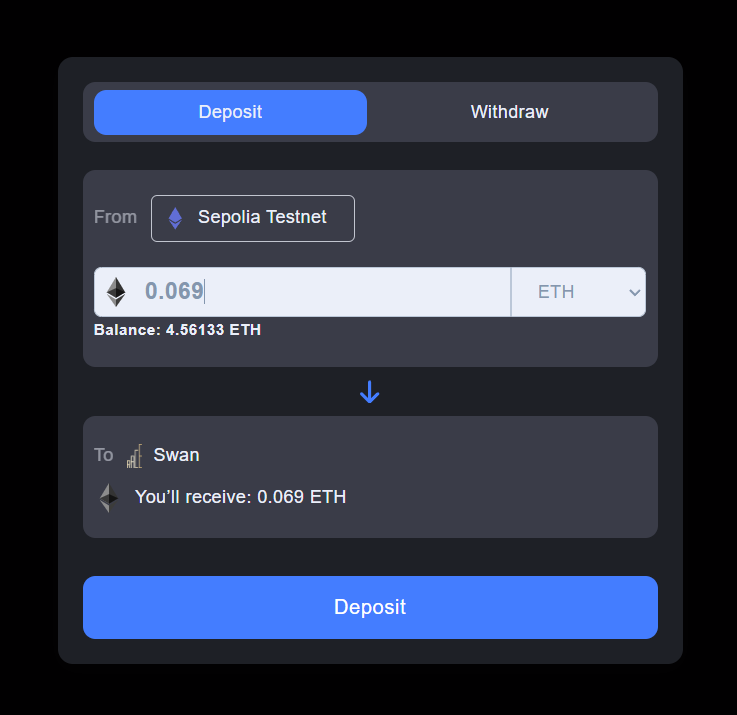Open the Sepolia Testnet network selector
Screen dimensions: 737x715
pos(253,218)
